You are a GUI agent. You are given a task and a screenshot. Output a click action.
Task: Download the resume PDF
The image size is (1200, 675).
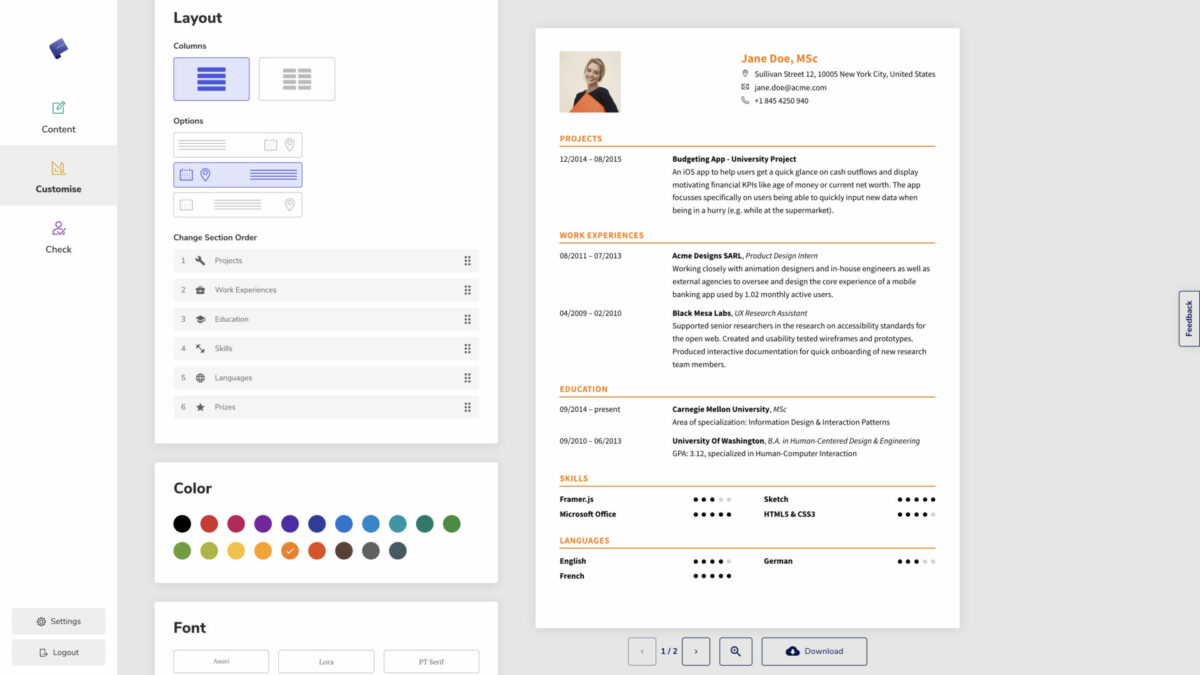[814, 651]
